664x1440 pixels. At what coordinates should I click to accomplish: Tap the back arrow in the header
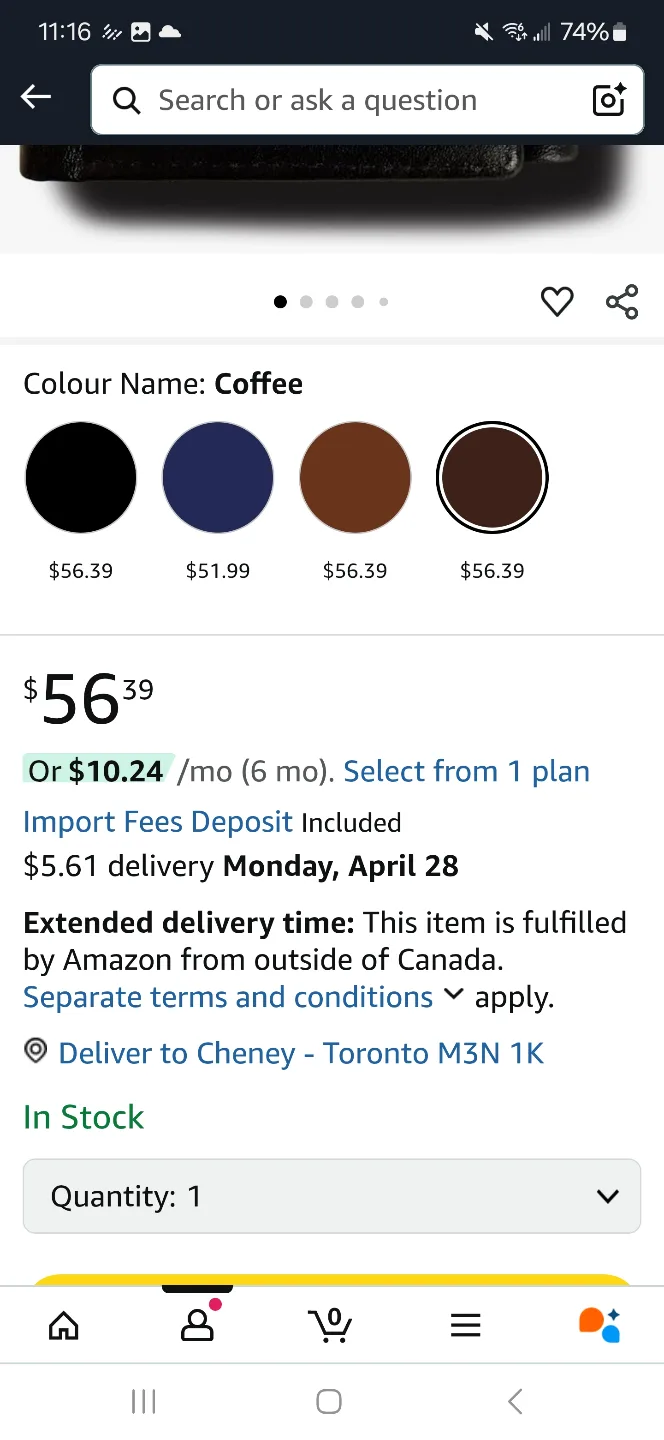tap(36, 97)
